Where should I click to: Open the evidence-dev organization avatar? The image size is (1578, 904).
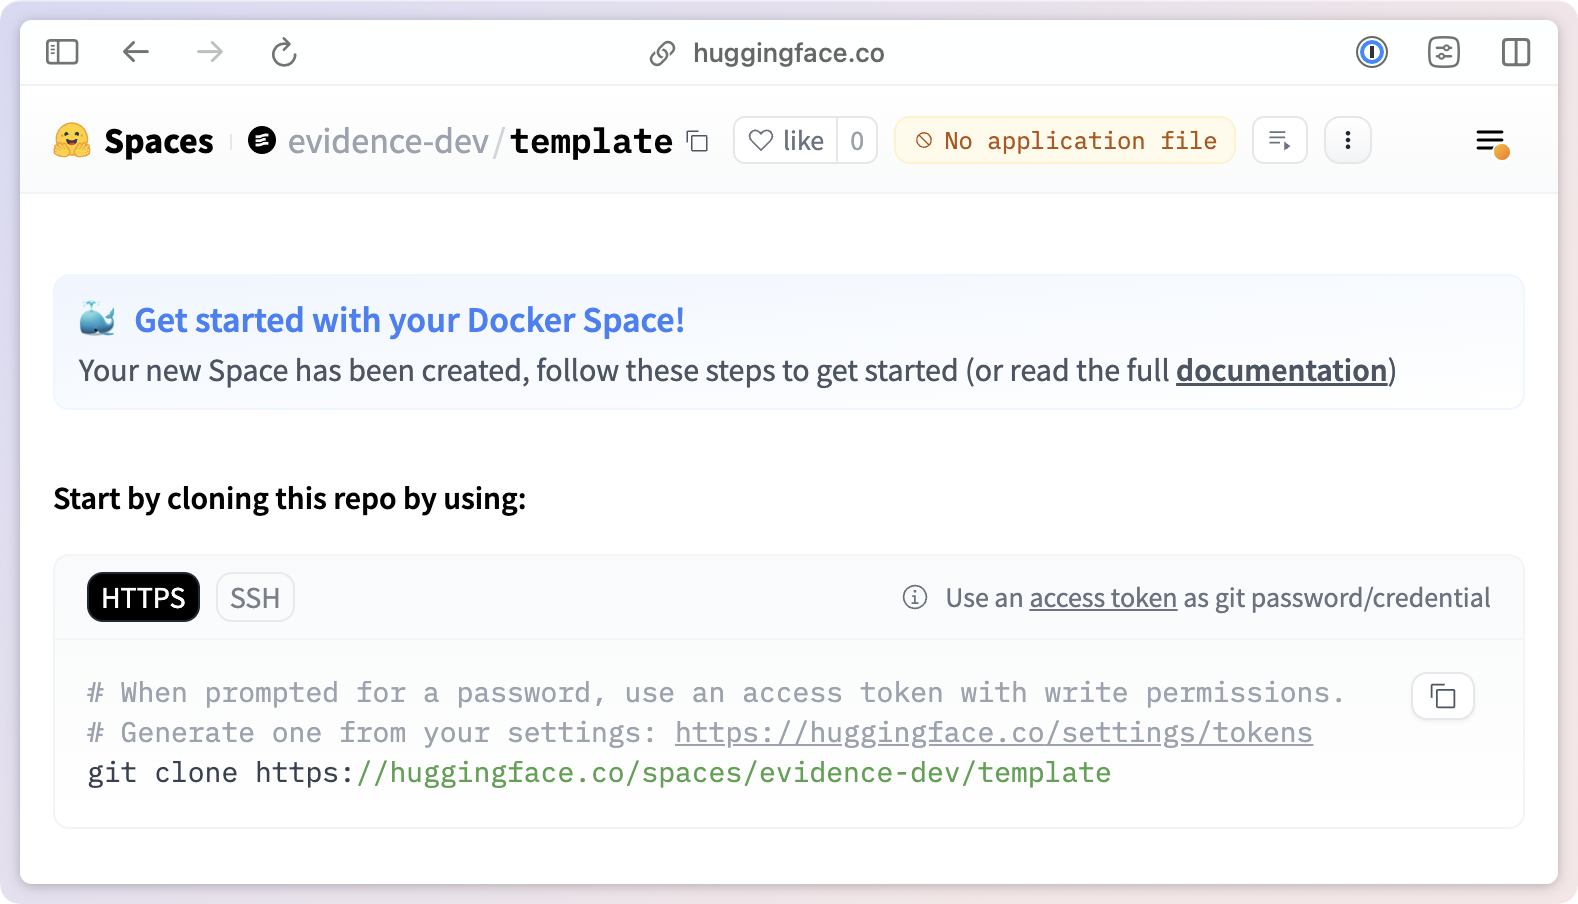click(262, 140)
